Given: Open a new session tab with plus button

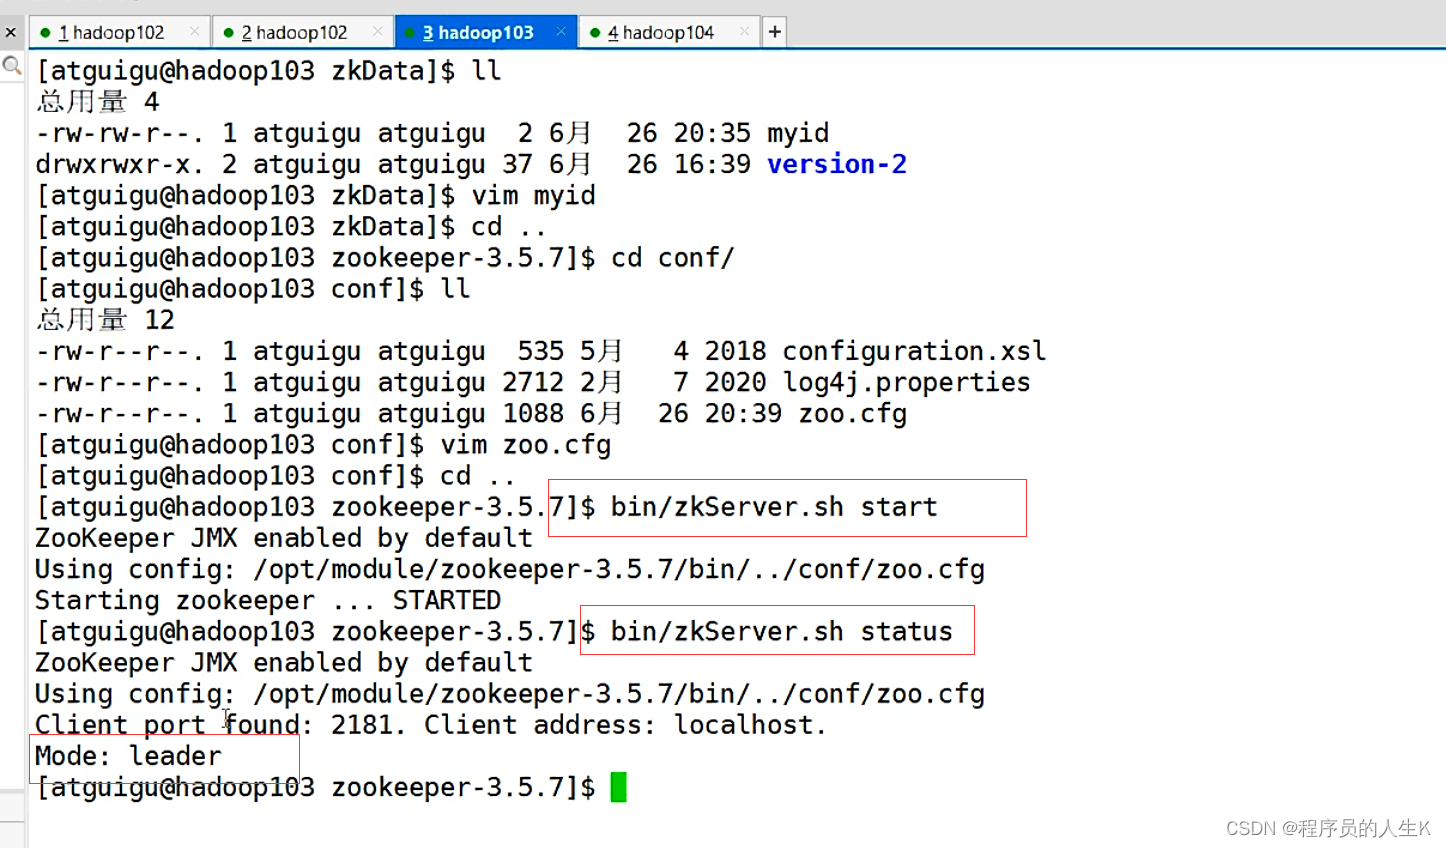Looking at the screenshot, I should click(x=774, y=32).
